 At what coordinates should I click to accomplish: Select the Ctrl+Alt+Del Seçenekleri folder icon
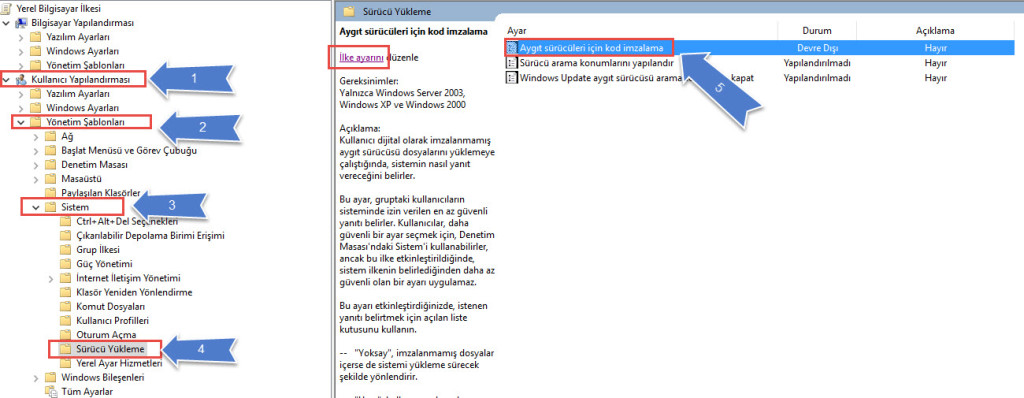pos(65,221)
